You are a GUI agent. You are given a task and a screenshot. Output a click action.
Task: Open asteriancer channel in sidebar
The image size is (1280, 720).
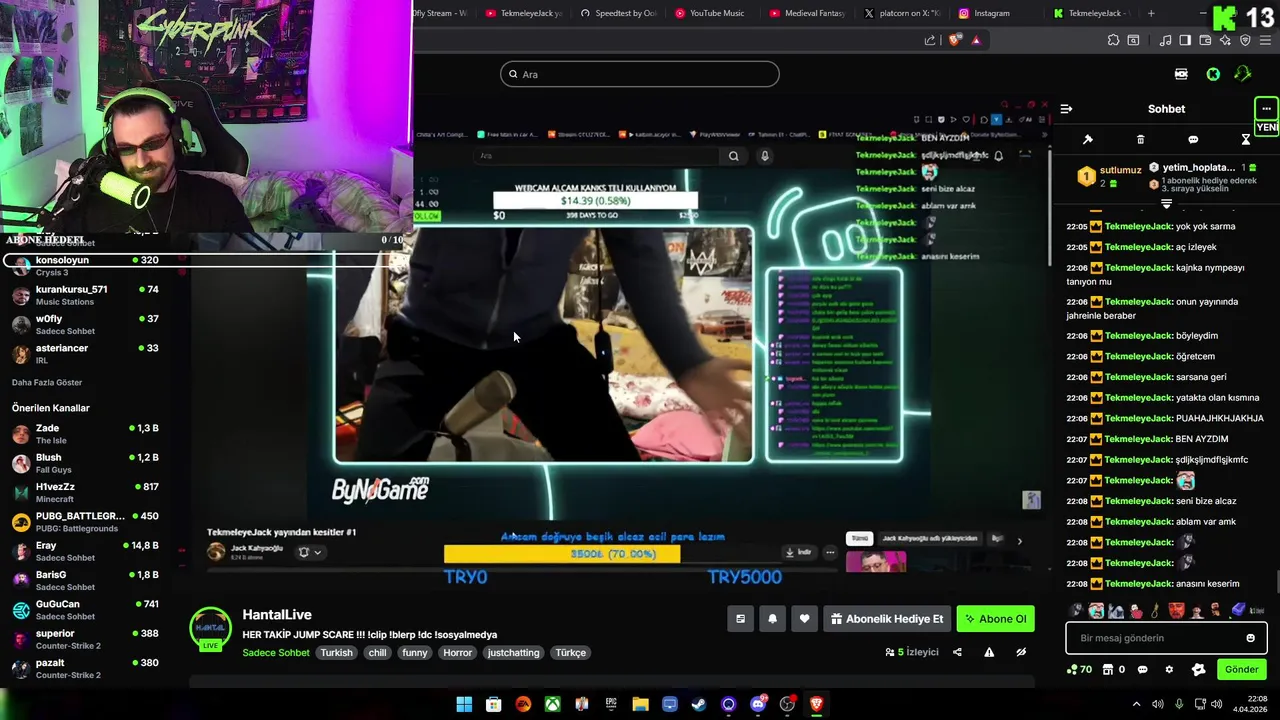85,354
